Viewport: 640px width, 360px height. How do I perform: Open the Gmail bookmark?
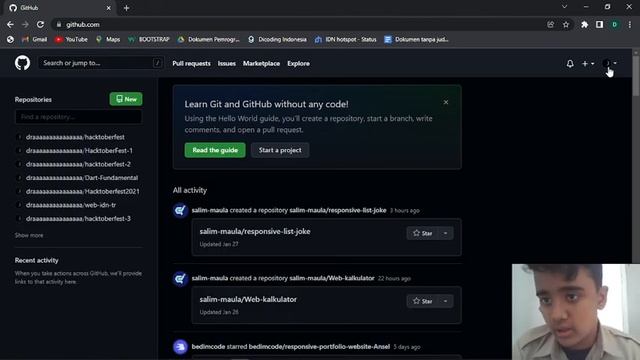[34, 40]
